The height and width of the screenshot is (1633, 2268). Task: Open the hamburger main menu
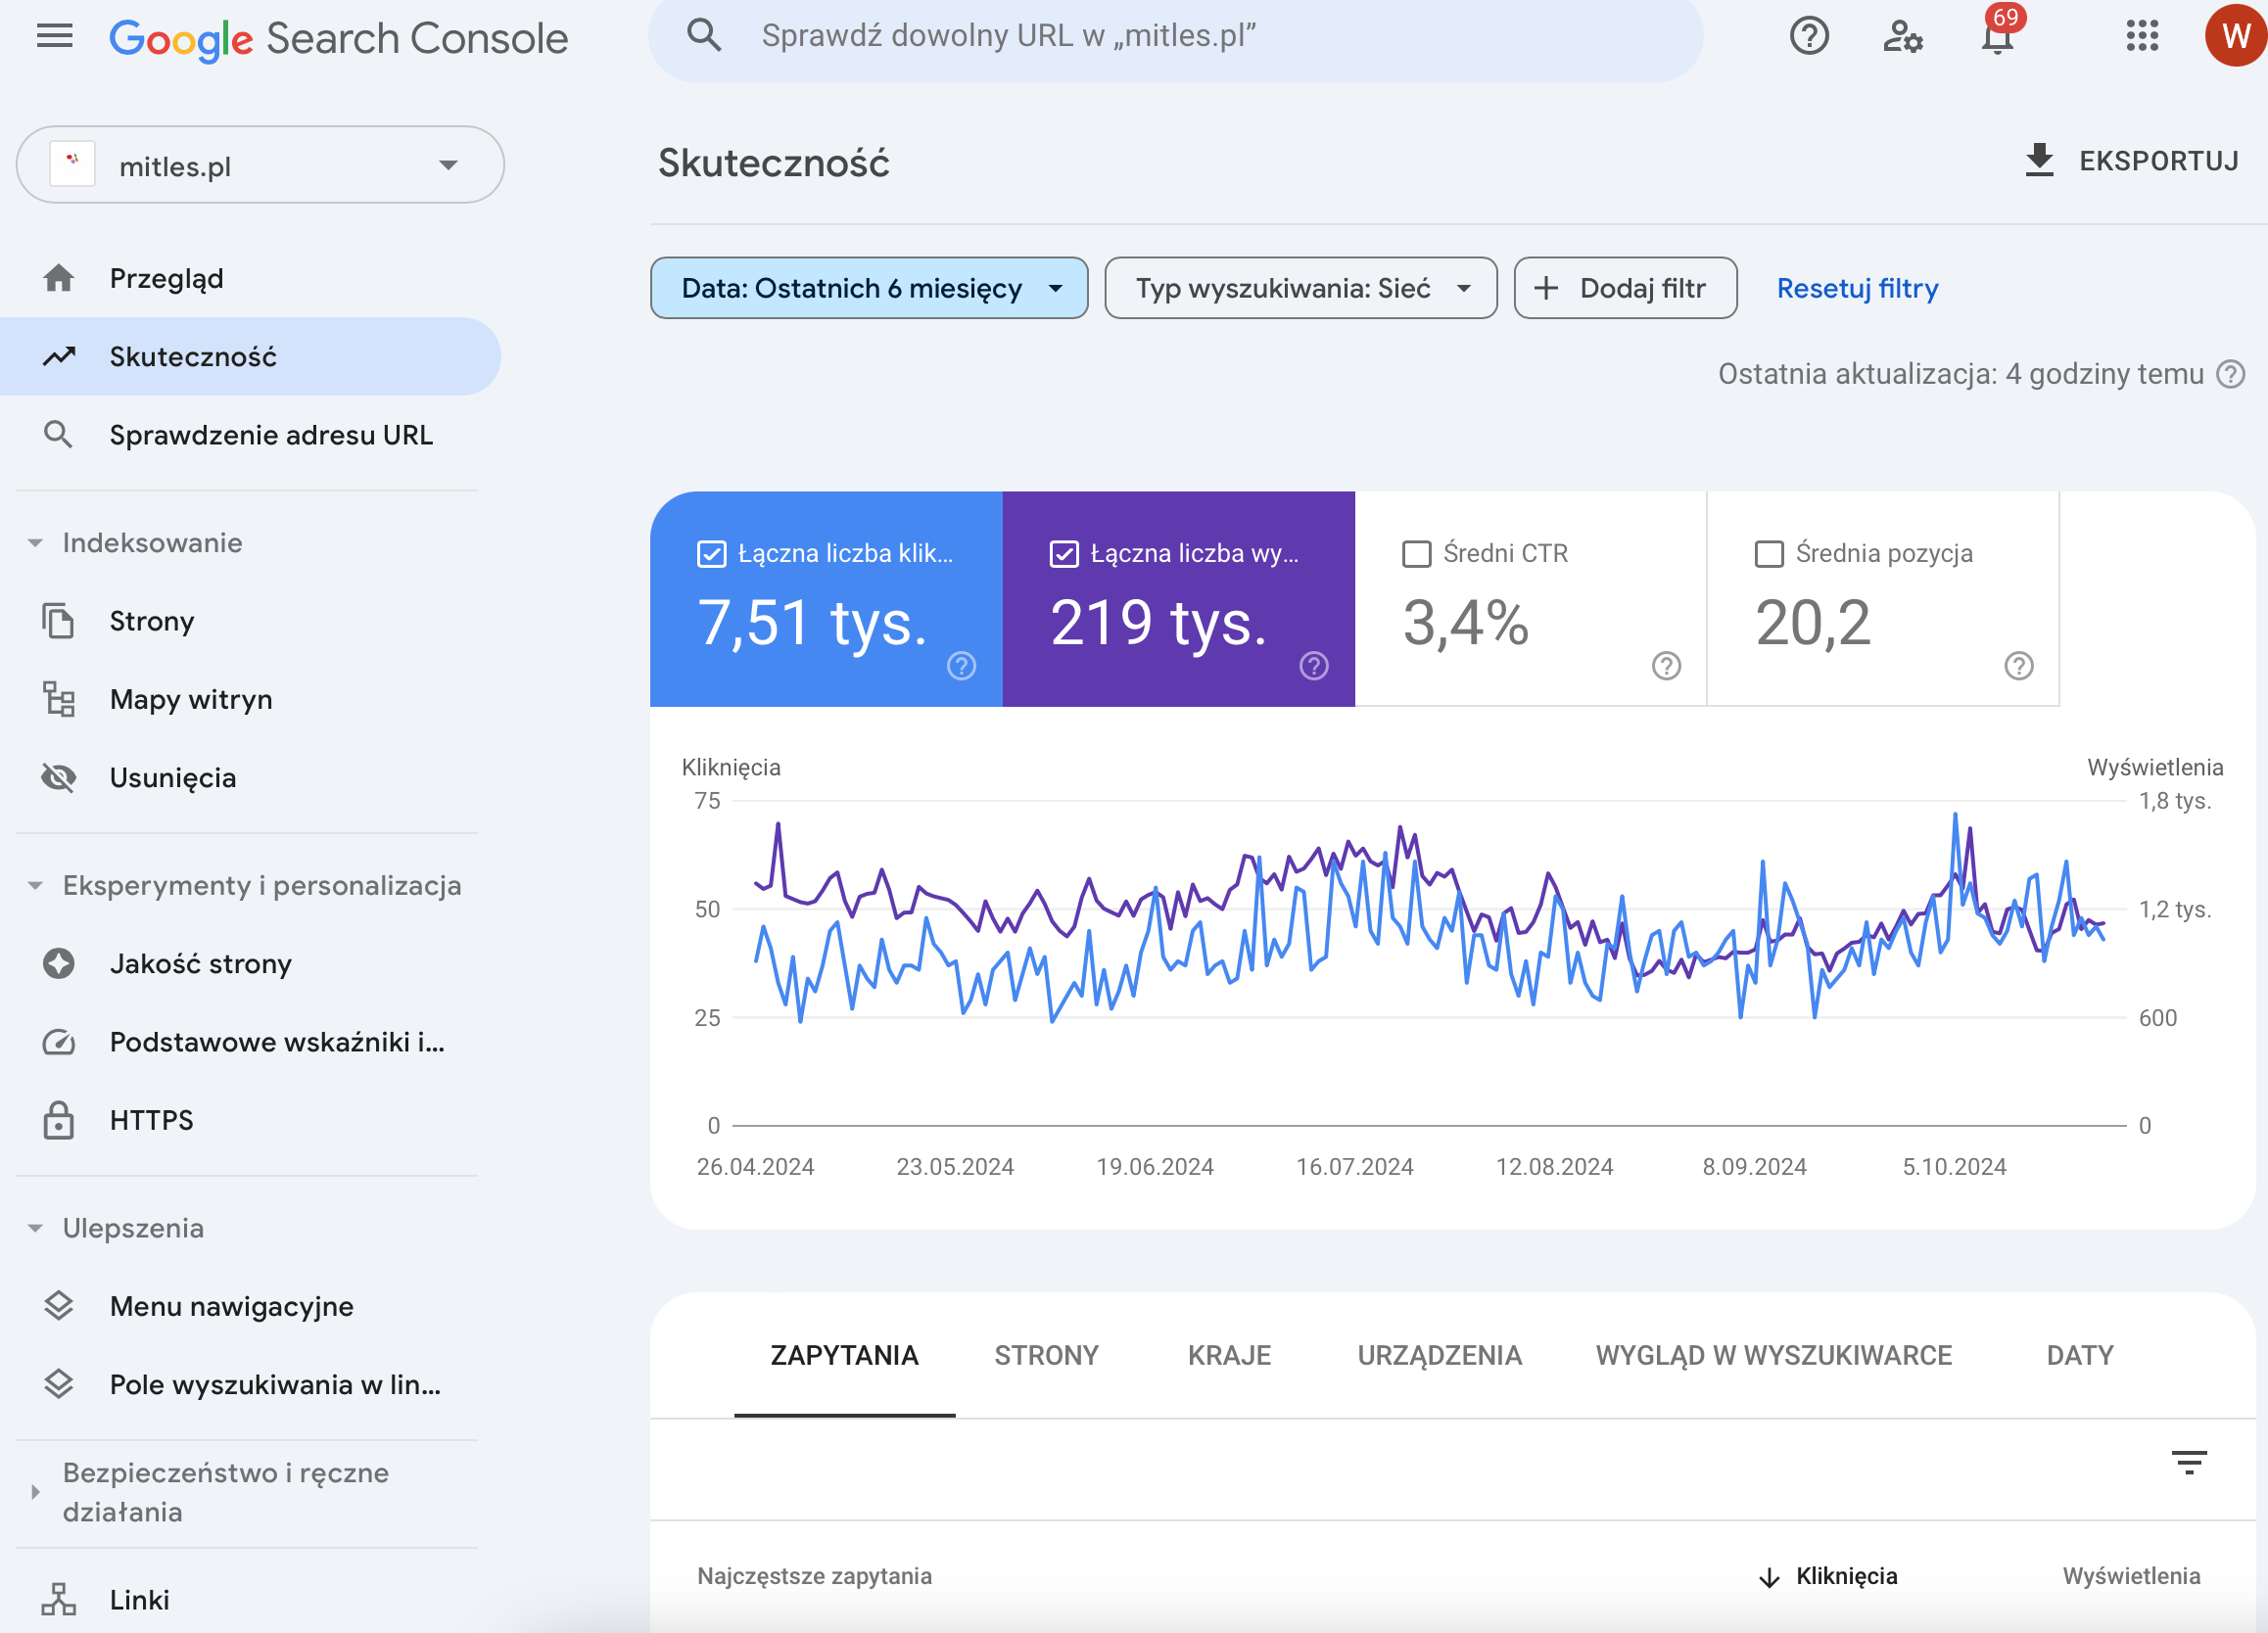coord(55,37)
